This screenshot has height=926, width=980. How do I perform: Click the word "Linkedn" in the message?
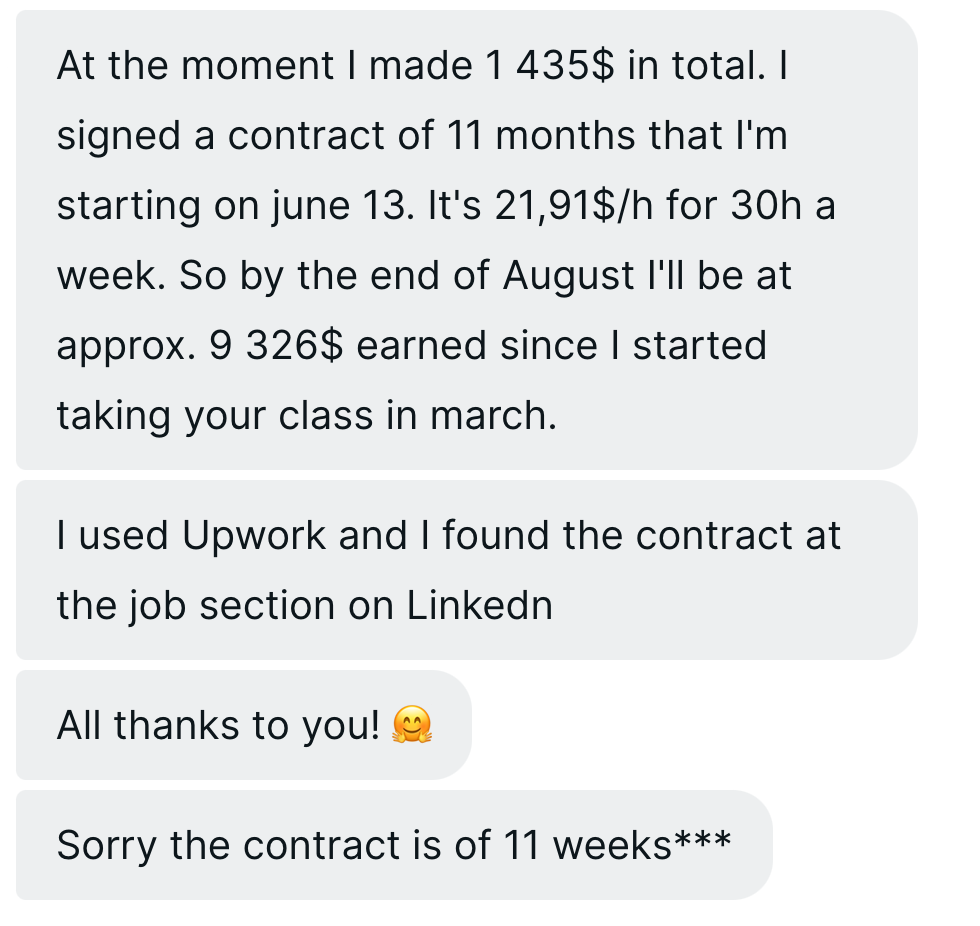479,606
